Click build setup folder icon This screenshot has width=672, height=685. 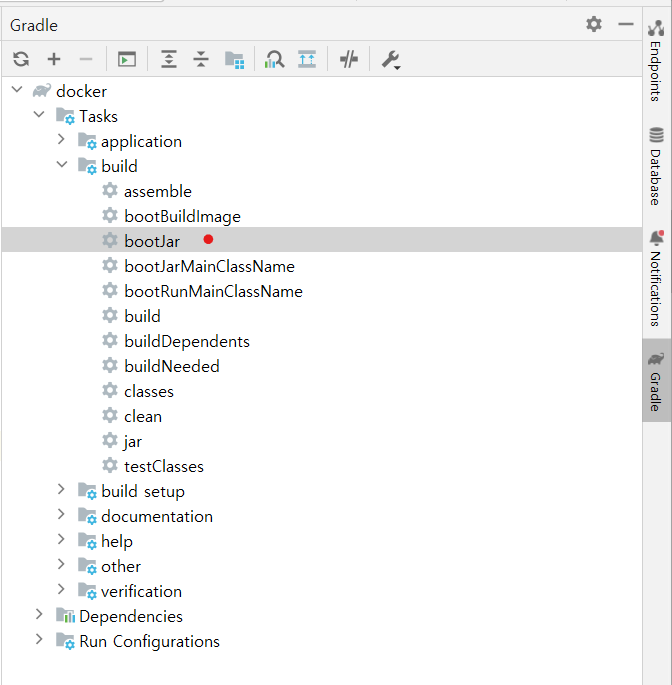point(87,491)
